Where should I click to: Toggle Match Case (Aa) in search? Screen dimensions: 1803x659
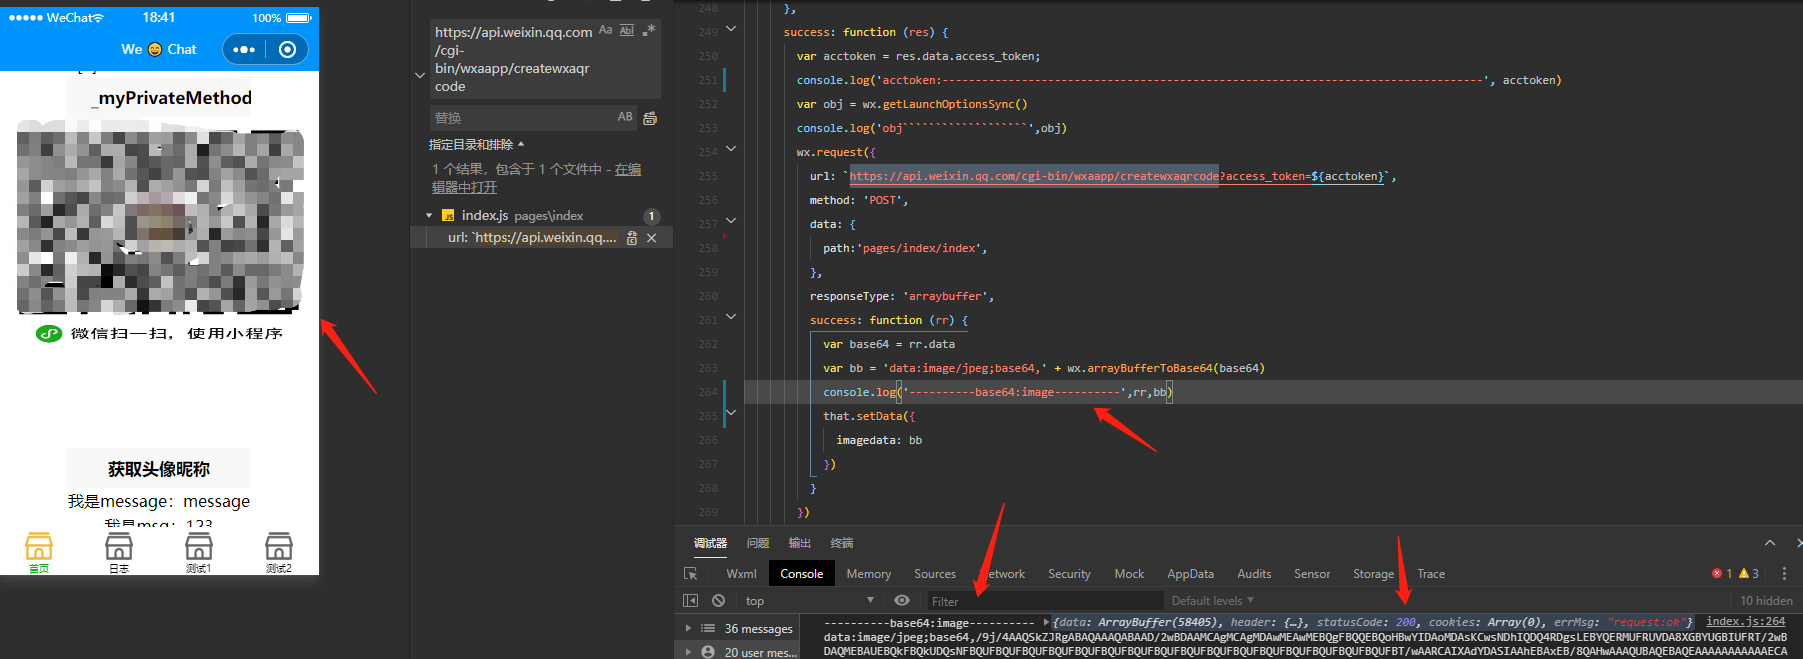pyautogui.click(x=605, y=30)
